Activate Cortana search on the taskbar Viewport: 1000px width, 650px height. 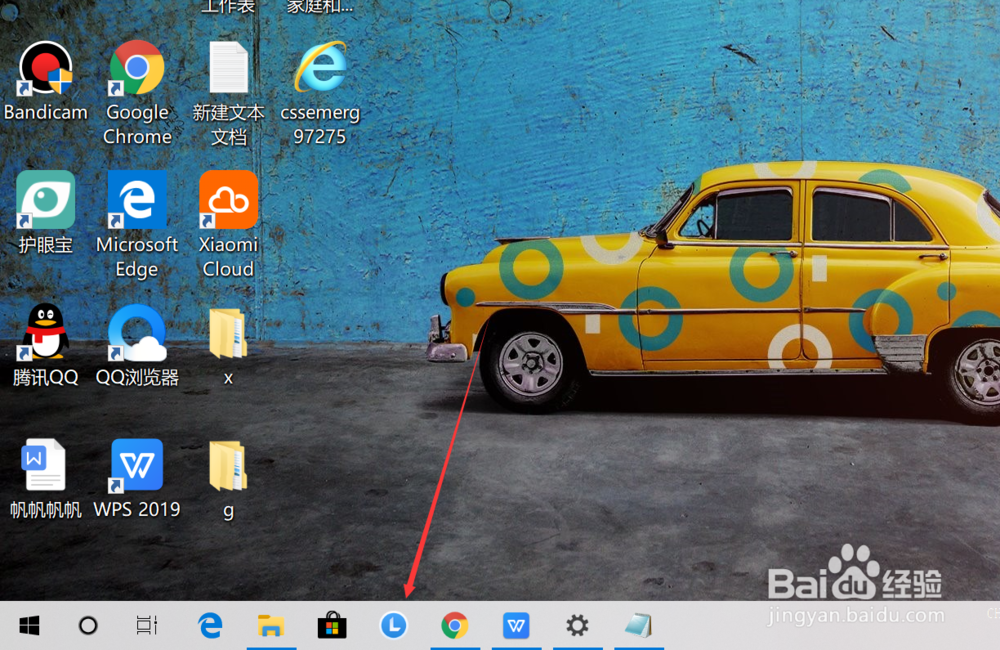tap(88, 625)
